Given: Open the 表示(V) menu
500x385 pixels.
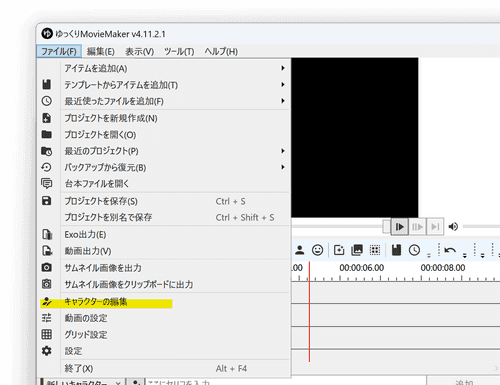Looking at the screenshot, I should tap(139, 52).
